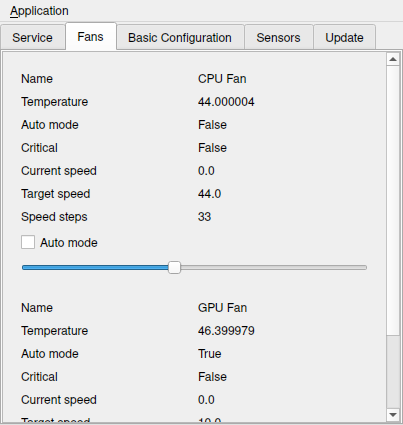Click the scrollbar track below the thumb
403x425 pixels.
(393, 372)
